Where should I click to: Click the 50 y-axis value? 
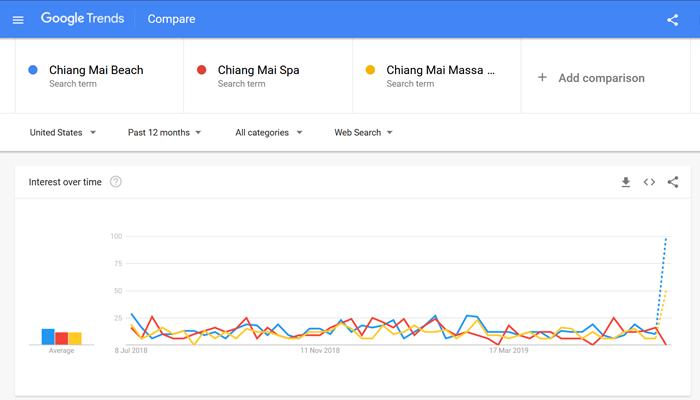pos(118,291)
